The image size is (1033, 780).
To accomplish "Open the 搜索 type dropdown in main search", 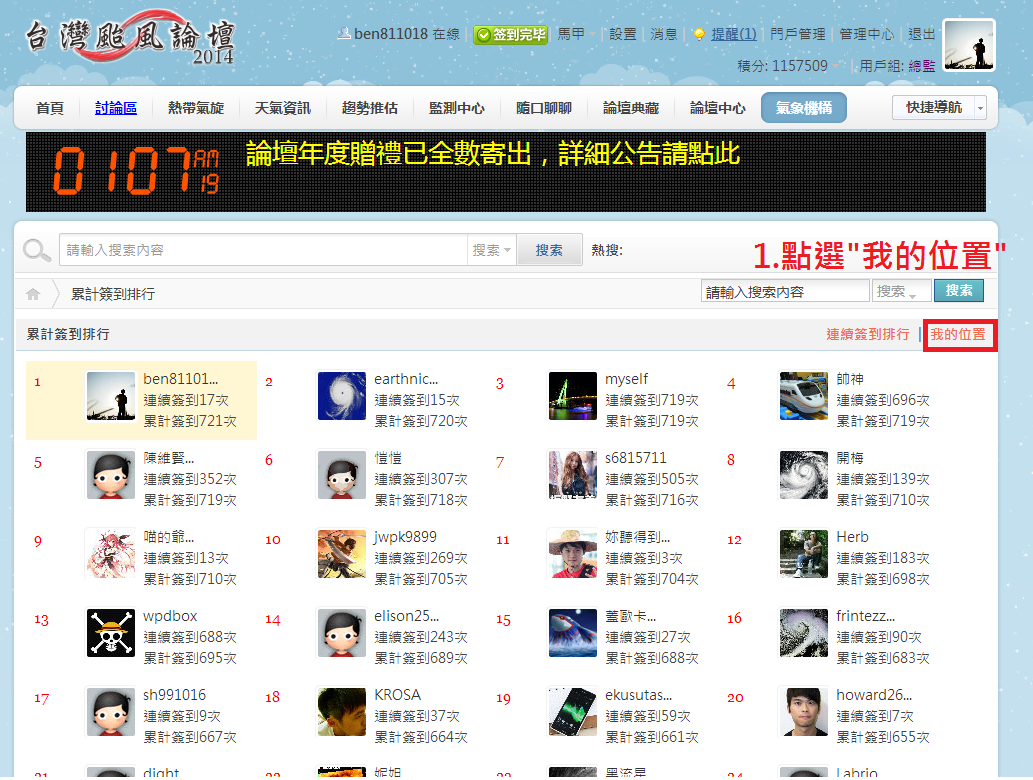I will click(491, 250).
